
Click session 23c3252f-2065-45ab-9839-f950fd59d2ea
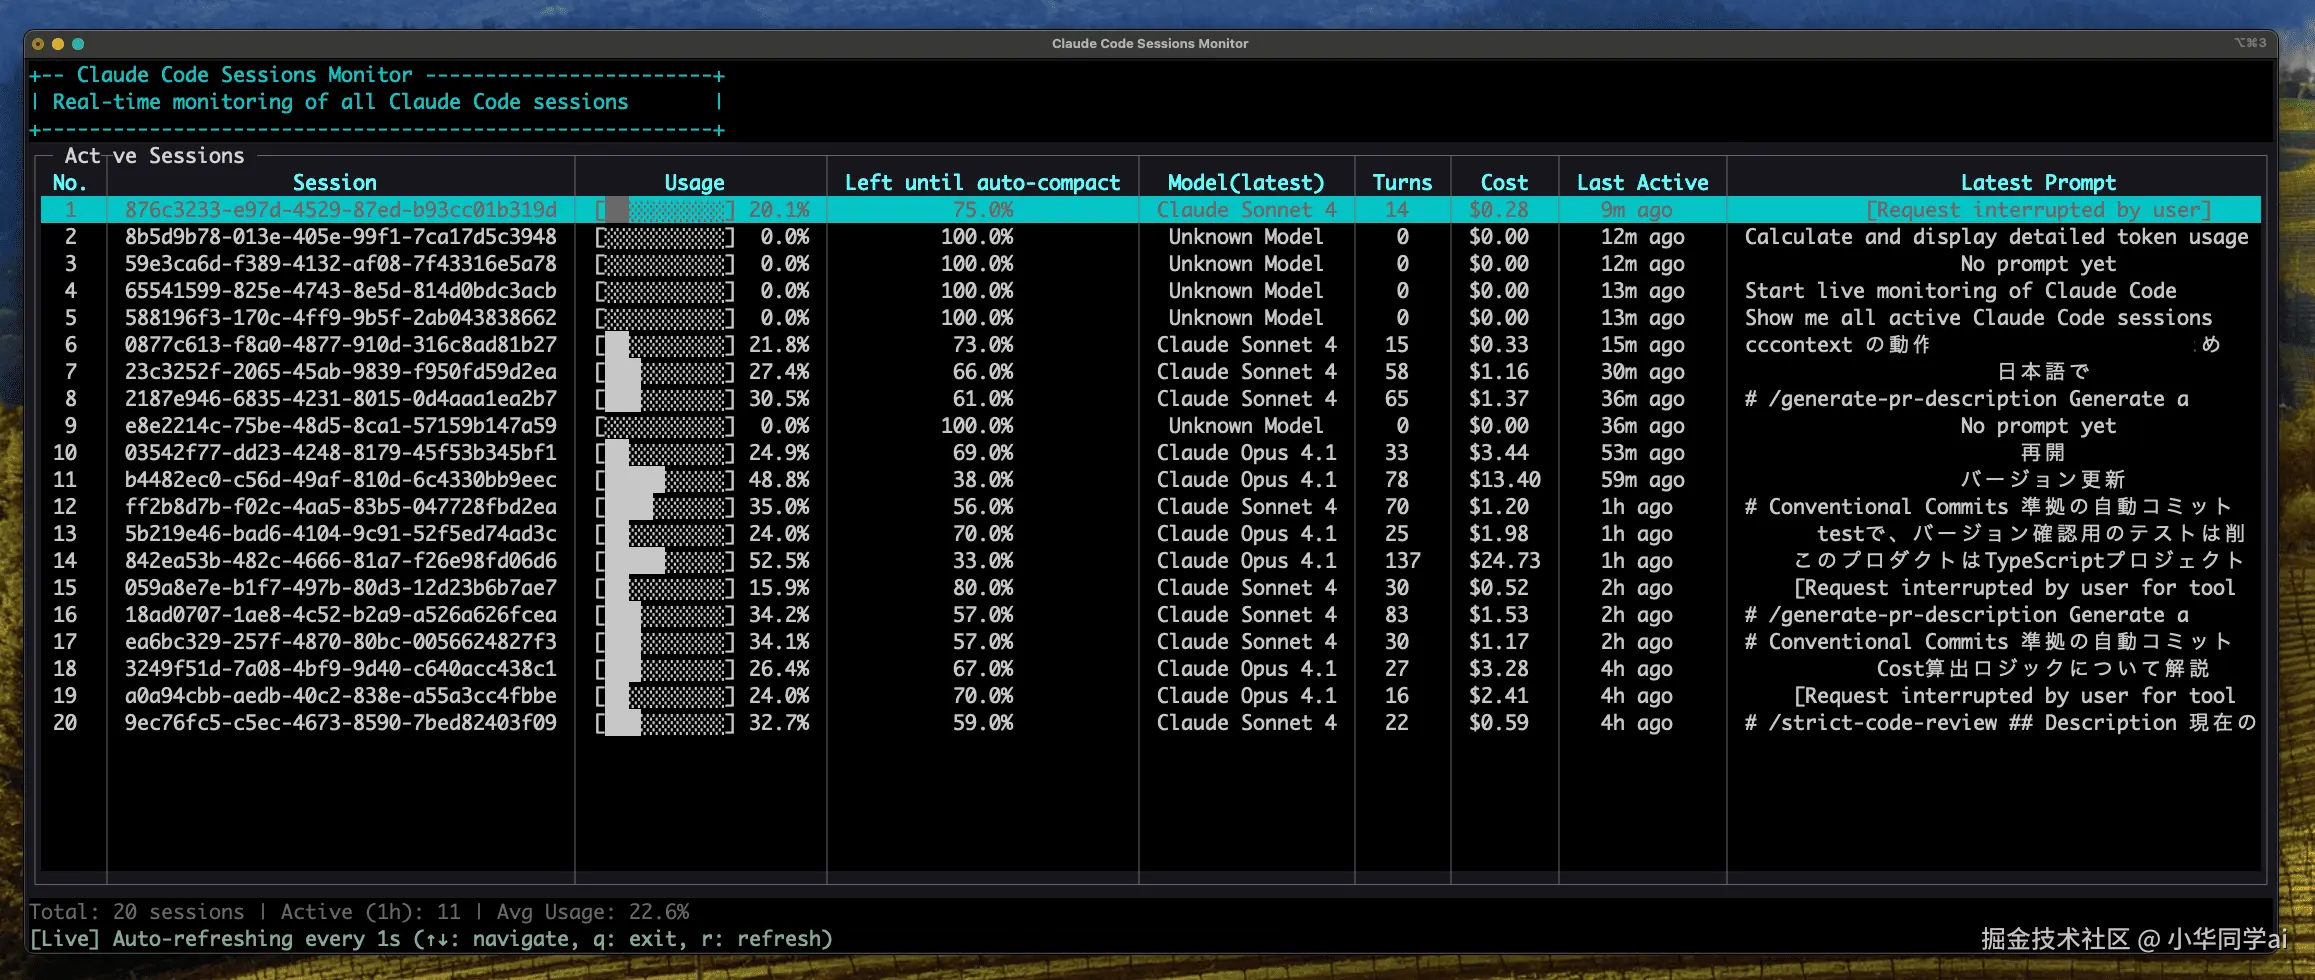[1150, 372]
